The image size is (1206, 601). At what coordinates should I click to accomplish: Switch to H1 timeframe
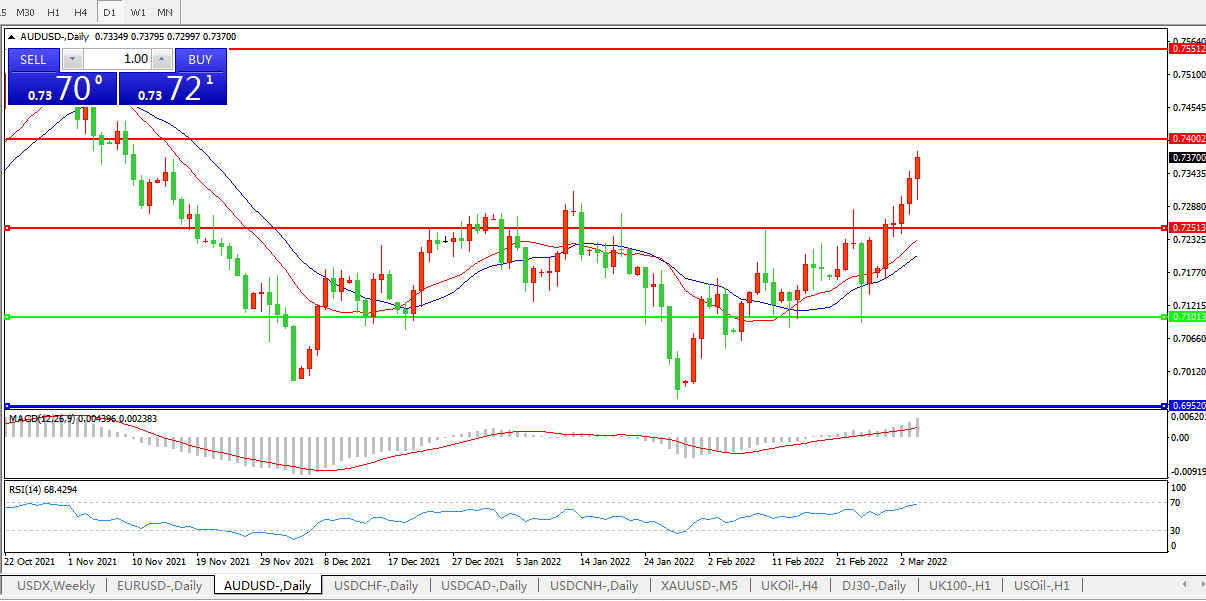[54, 12]
